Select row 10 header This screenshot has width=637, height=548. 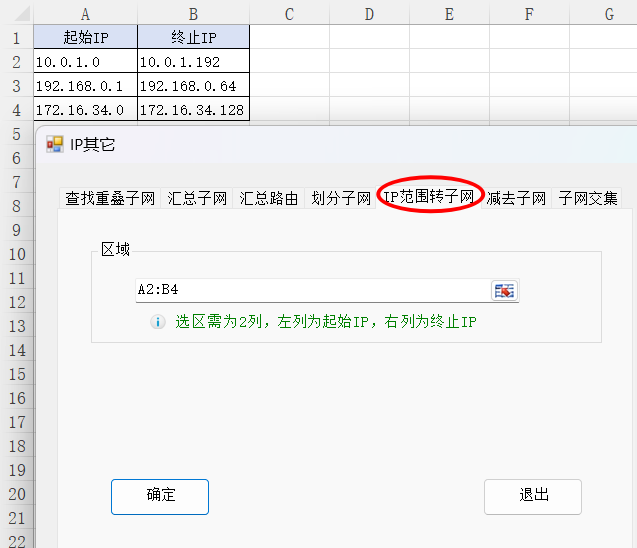17,254
